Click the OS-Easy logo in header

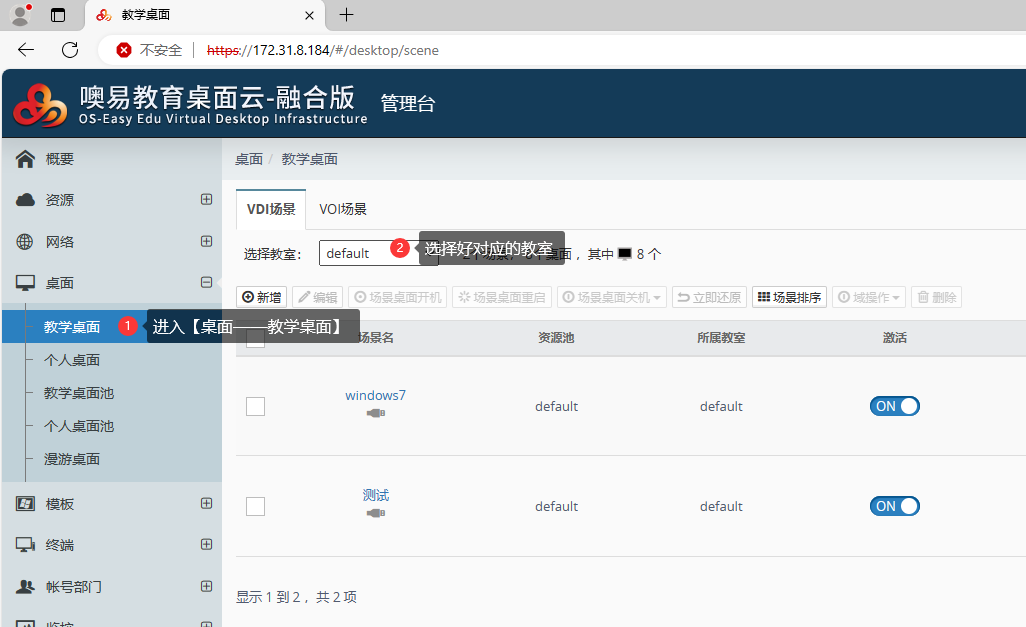click(x=40, y=104)
